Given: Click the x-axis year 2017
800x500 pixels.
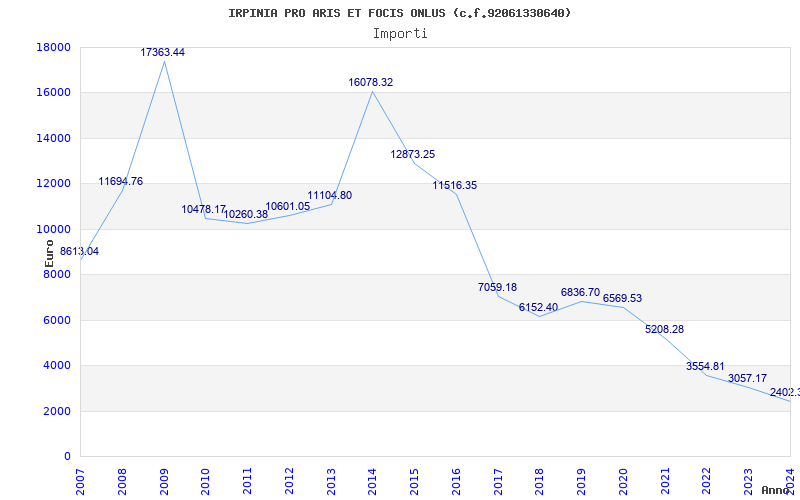Looking at the screenshot, I should click(498, 482).
